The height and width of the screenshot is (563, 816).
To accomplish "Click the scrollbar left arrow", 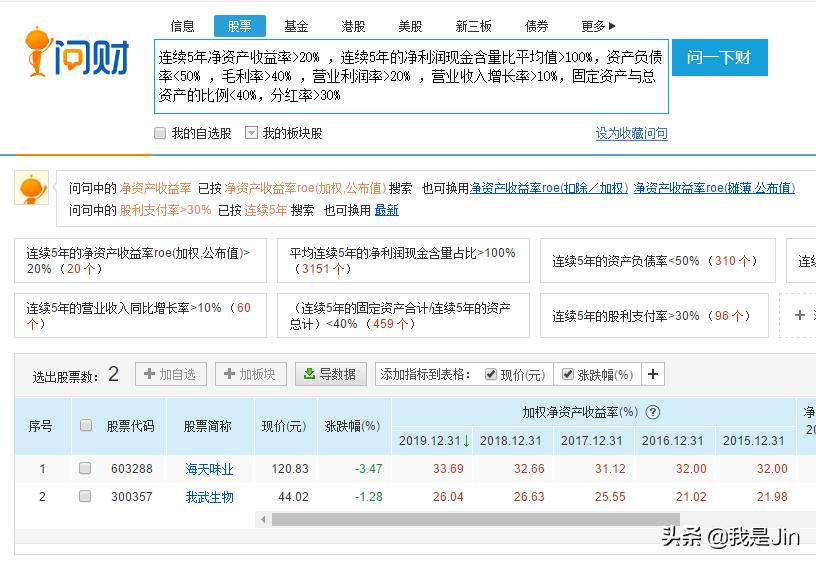I will (263, 519).
